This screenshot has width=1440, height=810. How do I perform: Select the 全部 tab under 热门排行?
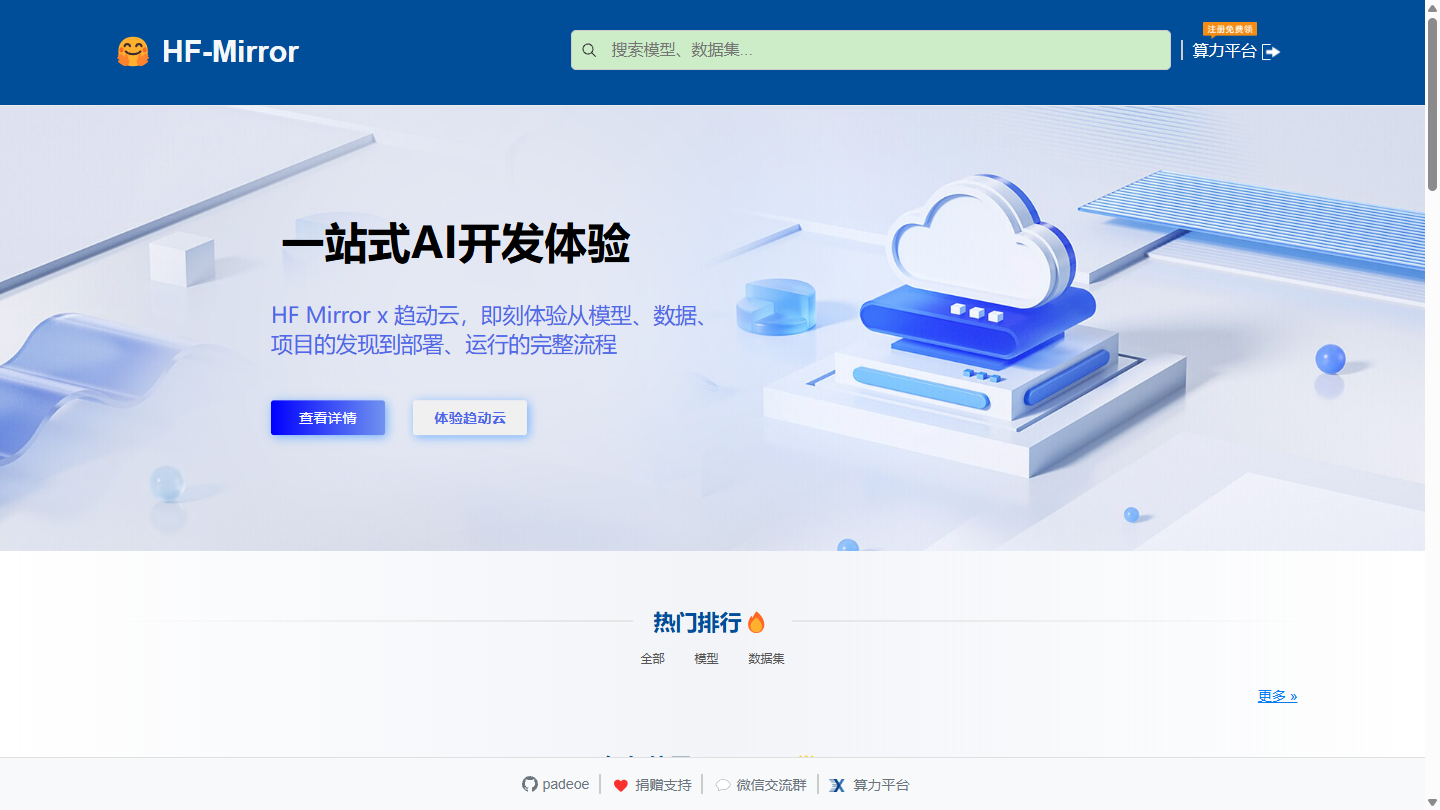pyautogui.click(x=652, y=659)
